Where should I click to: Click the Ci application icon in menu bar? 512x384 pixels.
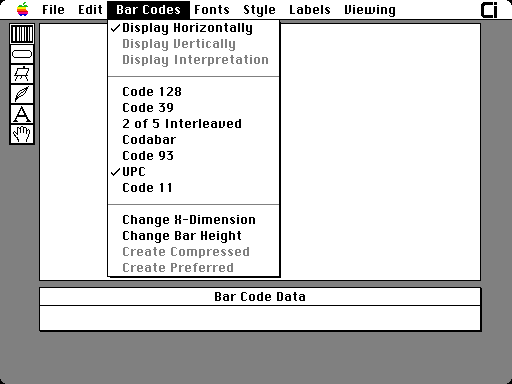(x=489, y=10)
